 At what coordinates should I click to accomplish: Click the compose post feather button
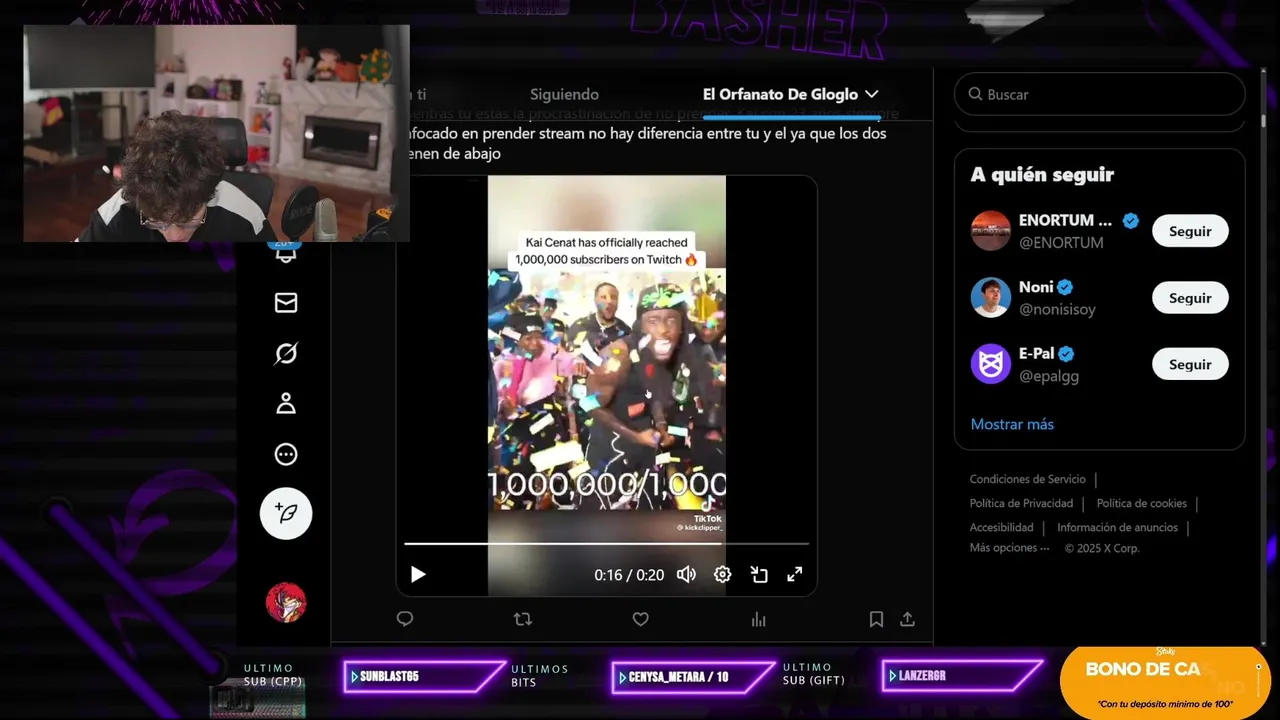(286, 514)
